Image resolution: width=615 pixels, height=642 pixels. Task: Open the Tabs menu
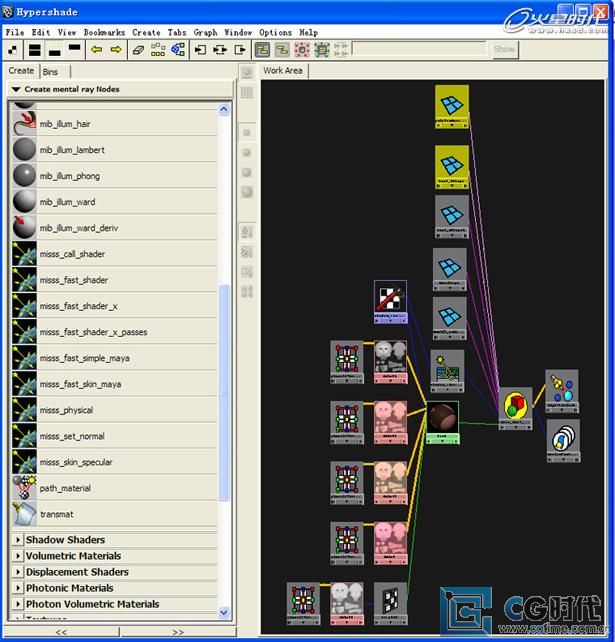click(x=177, y=32)
